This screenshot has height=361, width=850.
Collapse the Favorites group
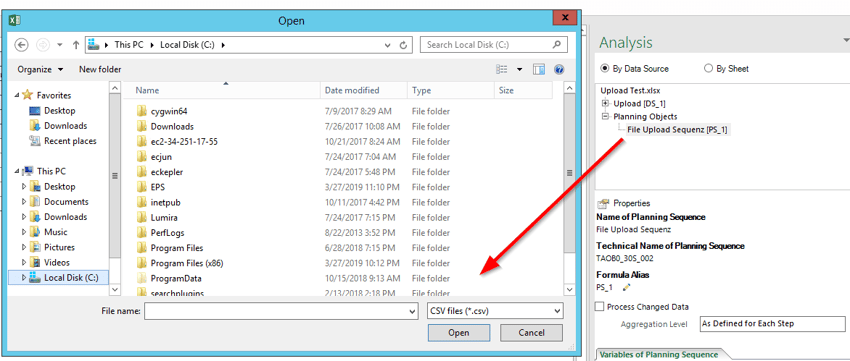(16, 95)
